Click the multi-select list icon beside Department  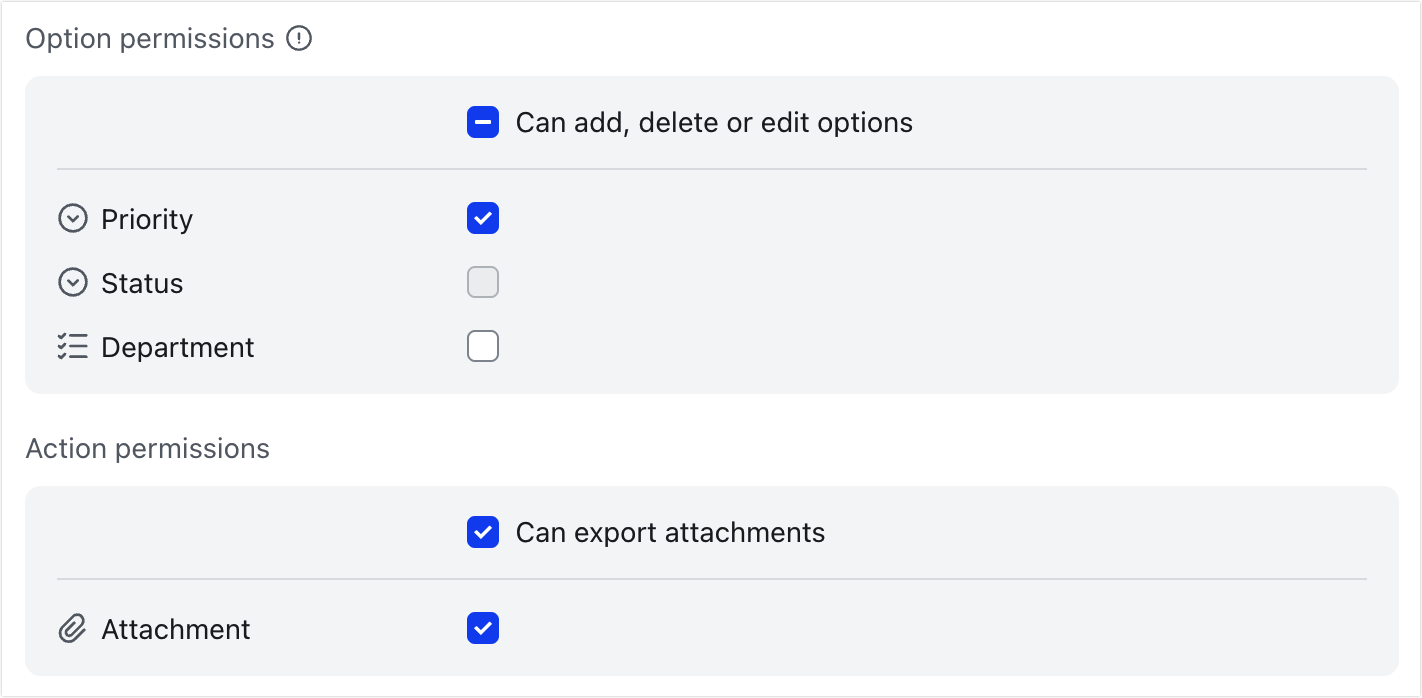[x=73, y=346]
